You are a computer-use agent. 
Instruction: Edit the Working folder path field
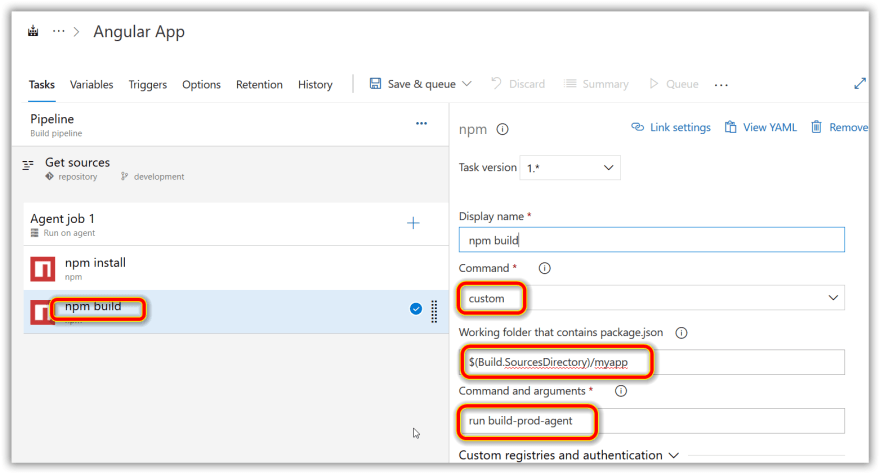(x=652, y=362)
